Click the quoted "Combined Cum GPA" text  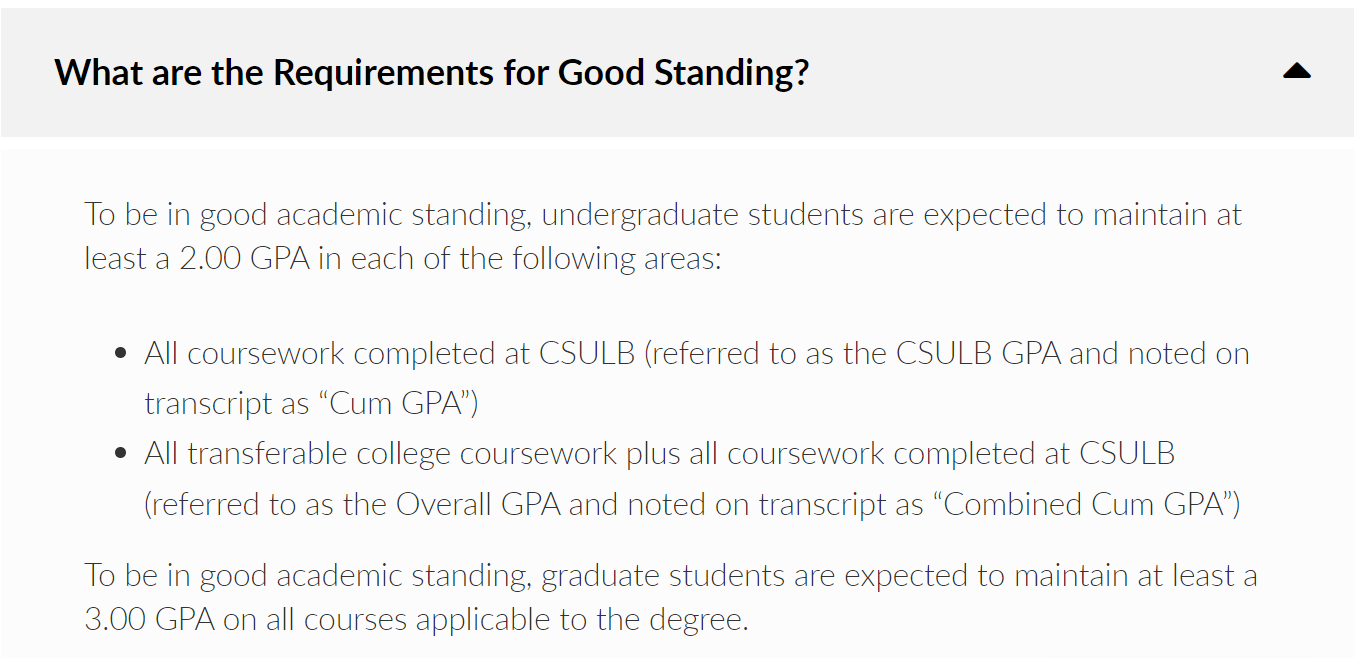click(x=1084, y=504)
